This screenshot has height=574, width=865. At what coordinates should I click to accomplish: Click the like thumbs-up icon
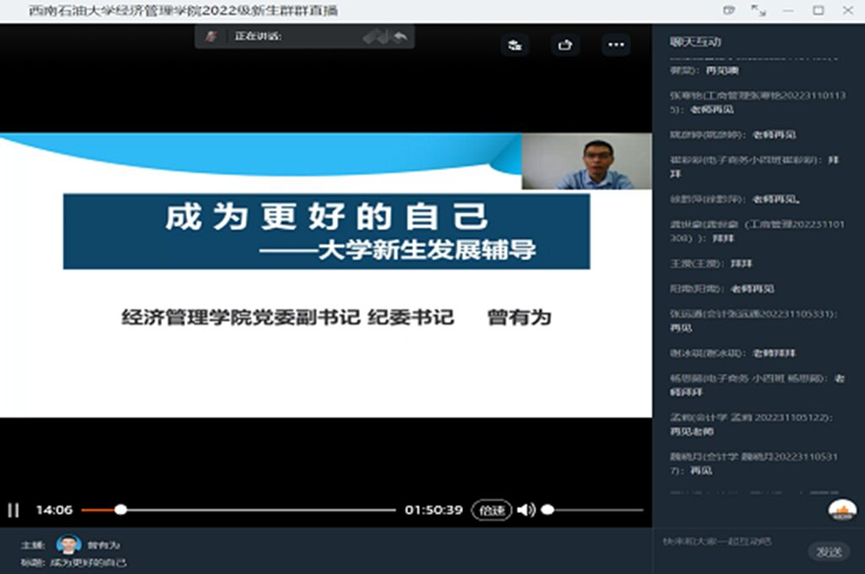point(566,45)
